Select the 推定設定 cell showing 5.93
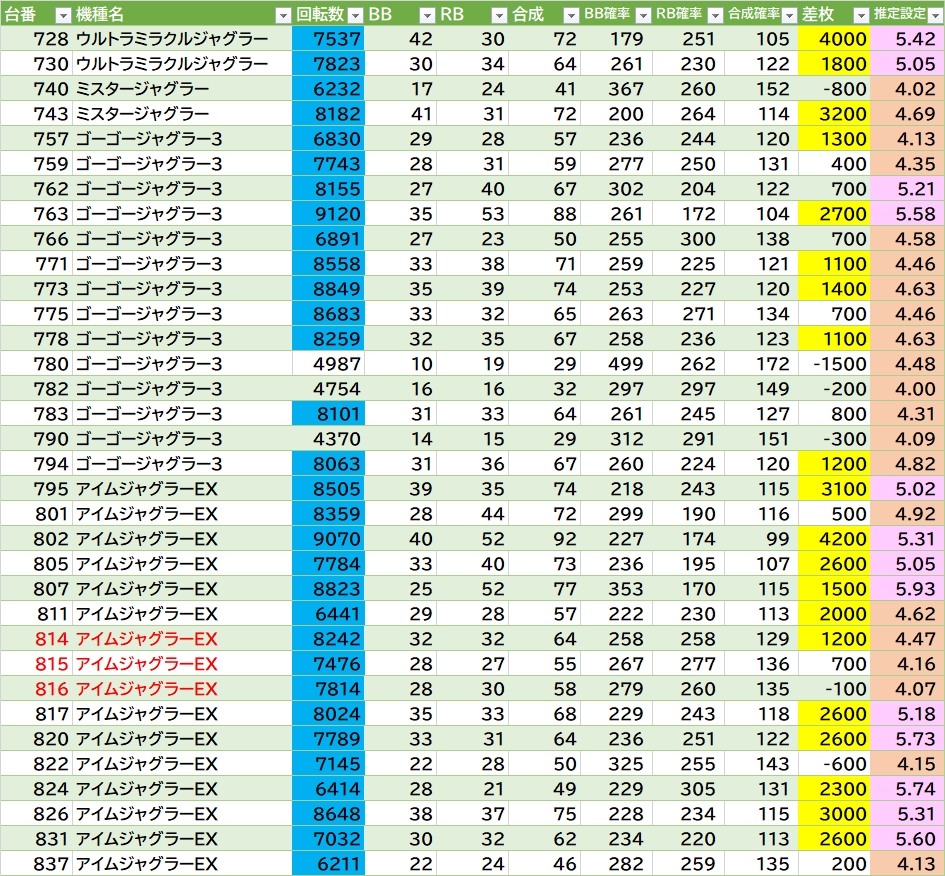 [908, 589]
